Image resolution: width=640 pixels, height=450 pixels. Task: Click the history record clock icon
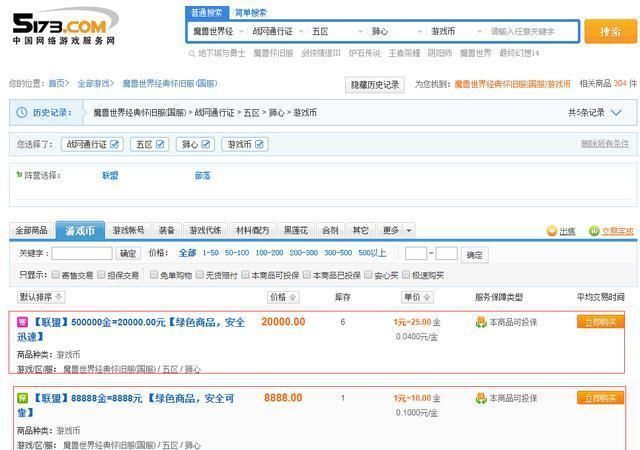tap(22, 112)
